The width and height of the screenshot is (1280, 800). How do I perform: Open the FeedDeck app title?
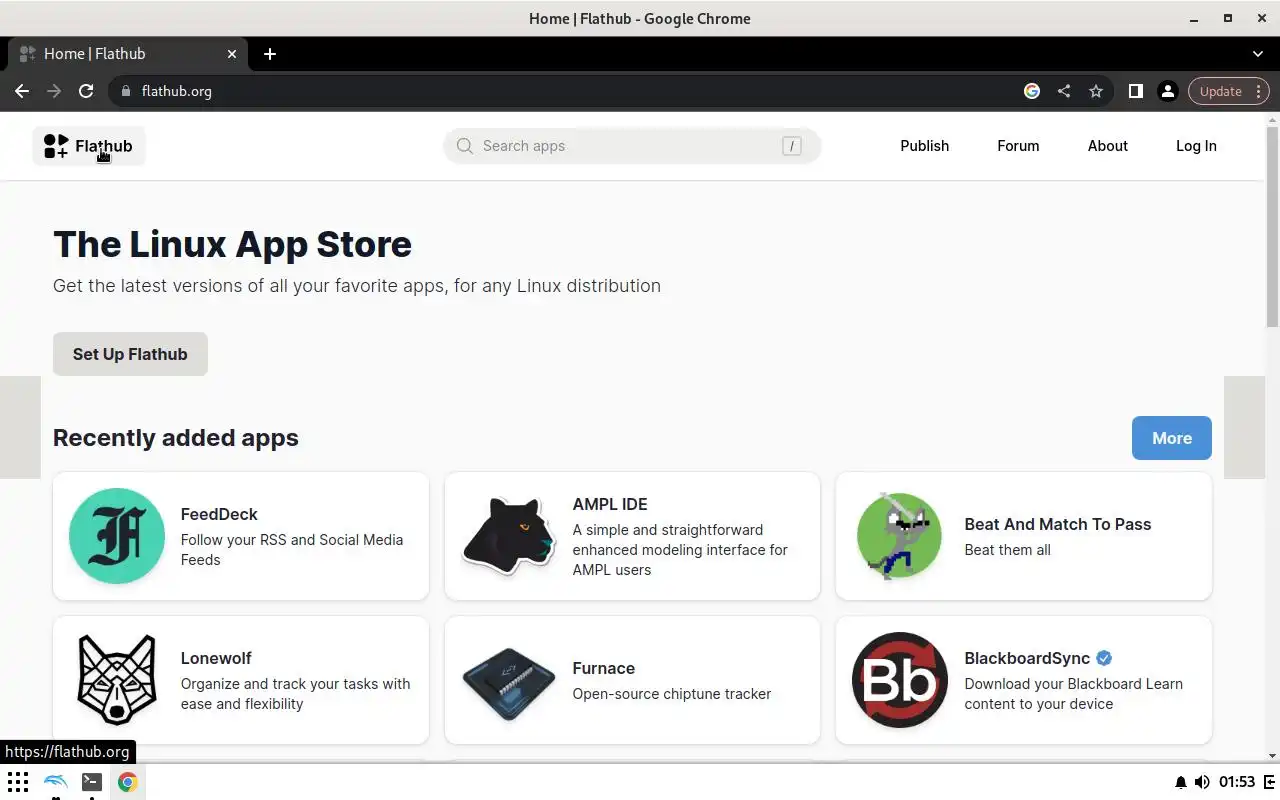[219, 514]
